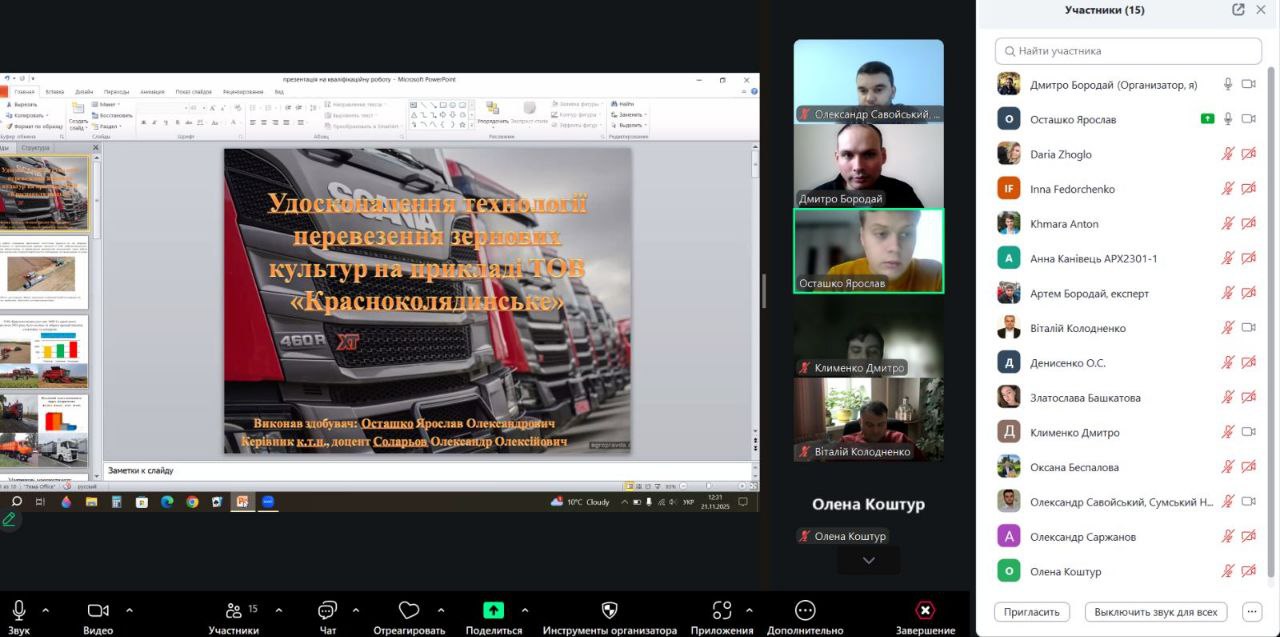
Task: Click the Invite (Пригласить) button
Action: [x=1032, y=612]
